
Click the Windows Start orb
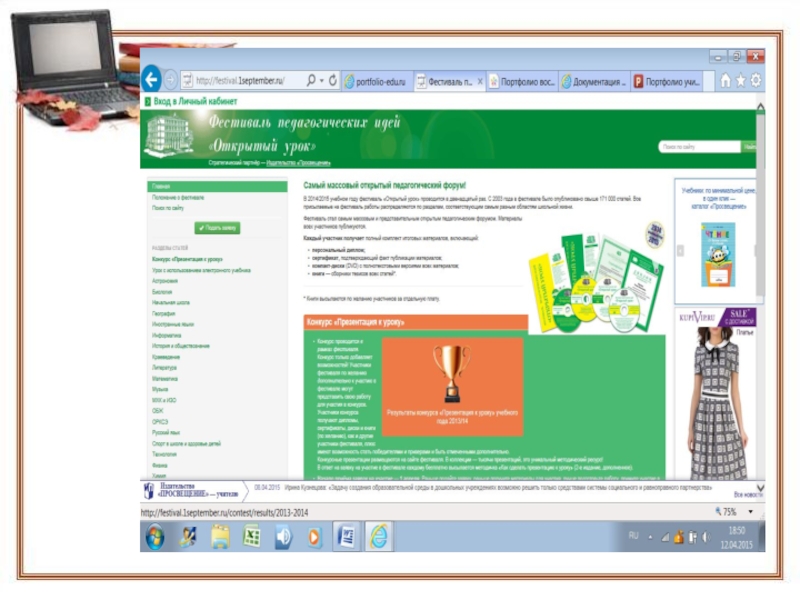tap(155, 537)
